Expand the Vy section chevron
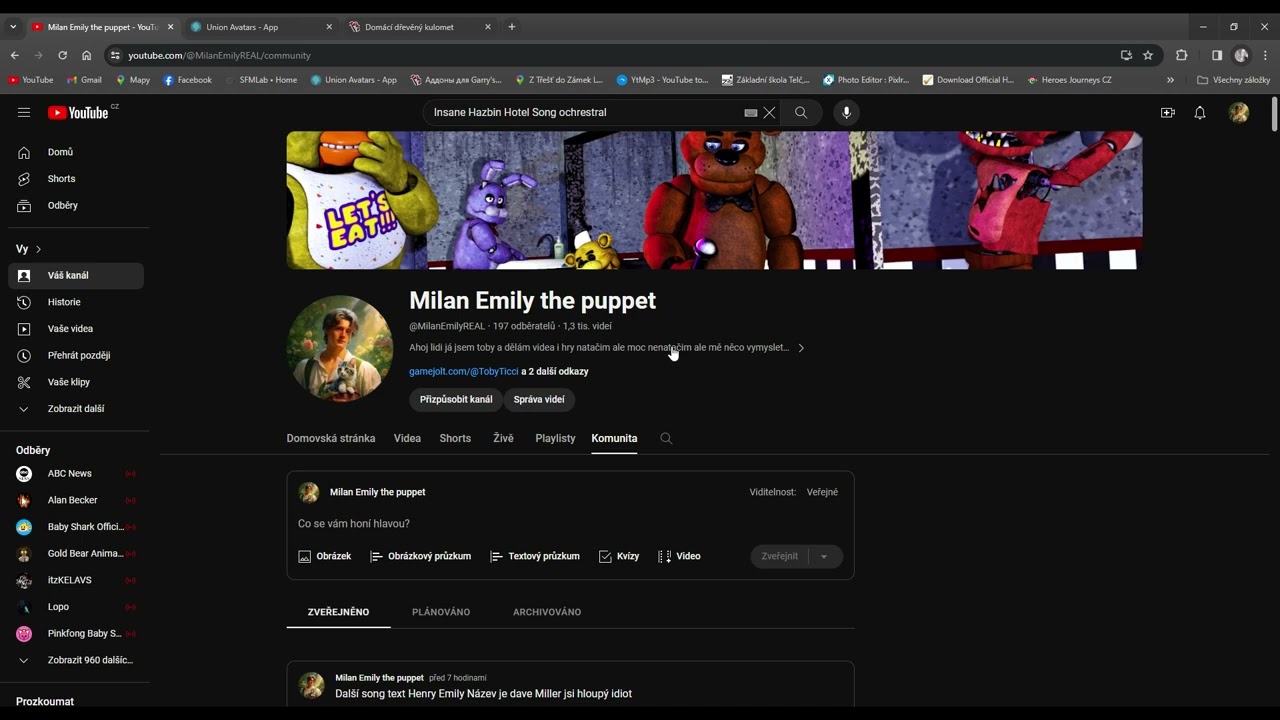Image resolution: width=1280 pixels, height=720 pixels. 38,249
